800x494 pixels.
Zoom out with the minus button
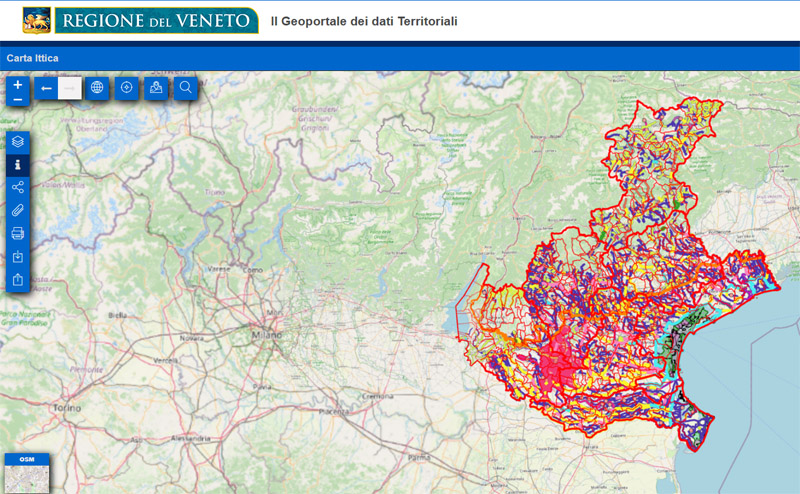point(18,99)
